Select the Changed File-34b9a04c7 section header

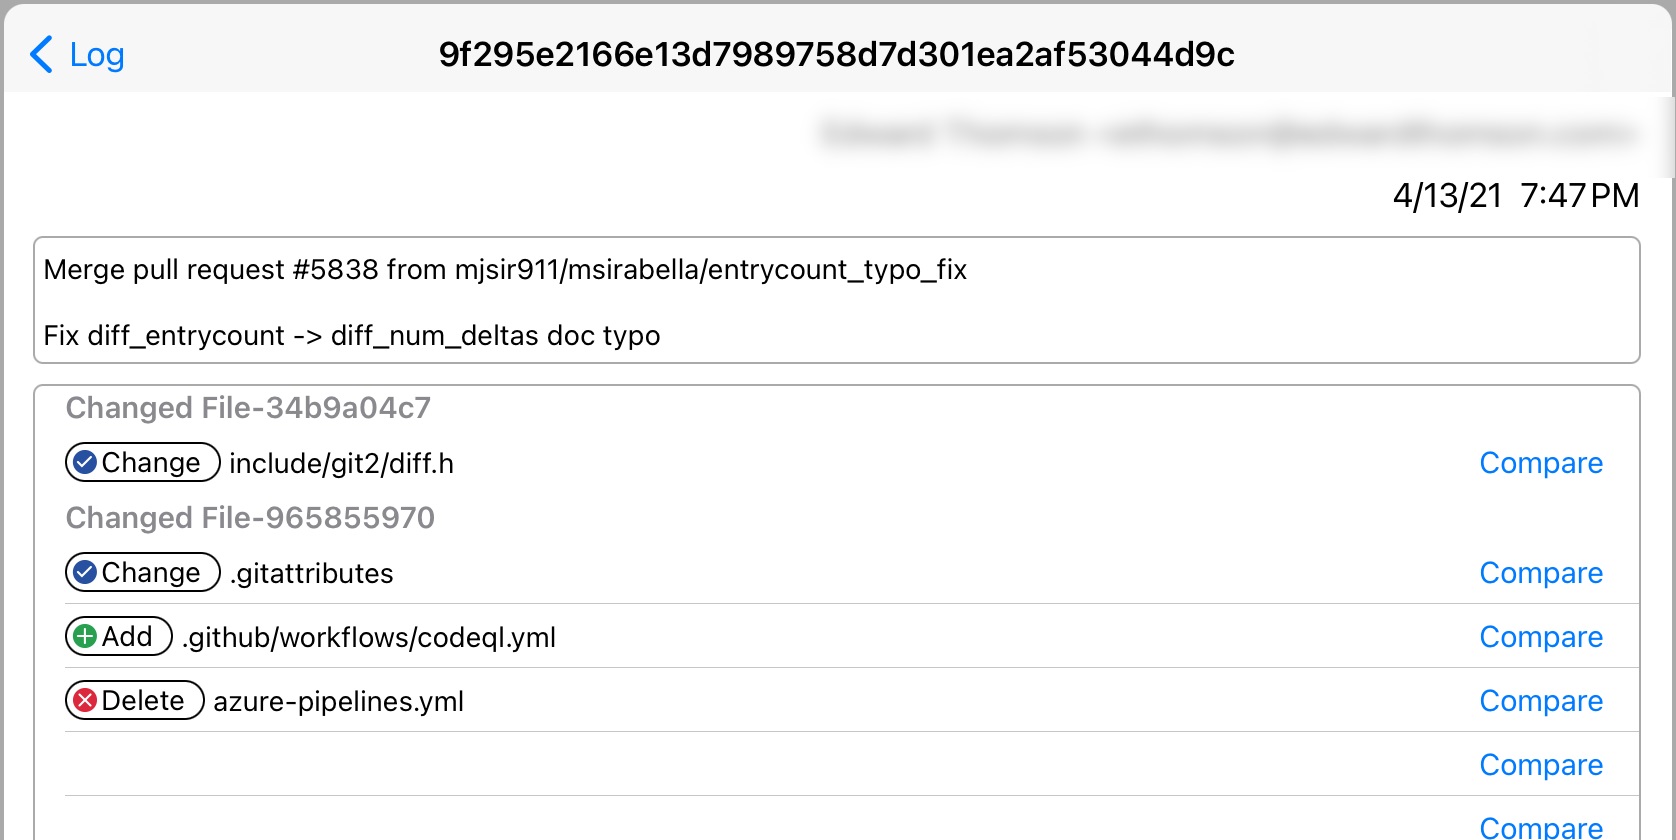(248, 408)
